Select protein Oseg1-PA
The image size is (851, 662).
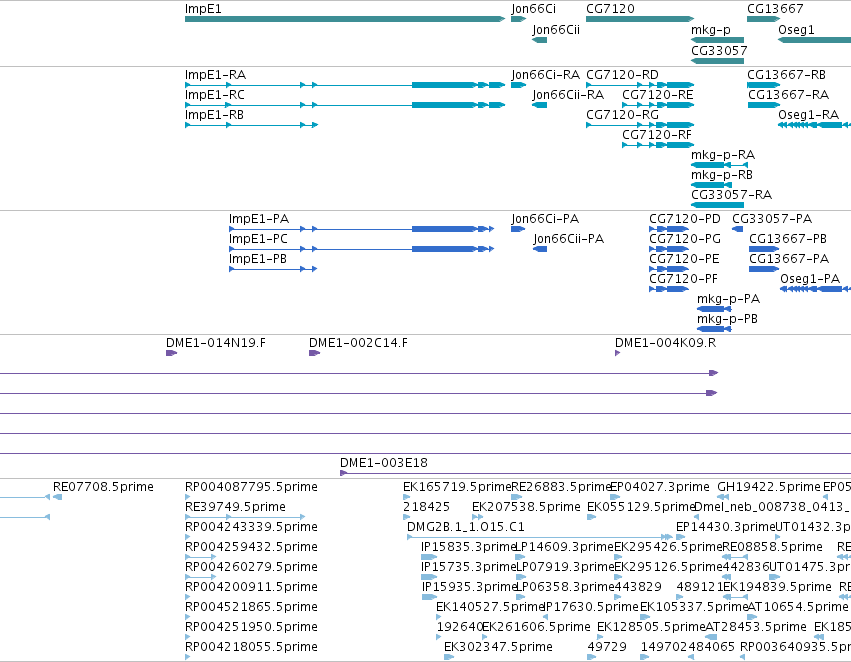(x=810, y=279)
